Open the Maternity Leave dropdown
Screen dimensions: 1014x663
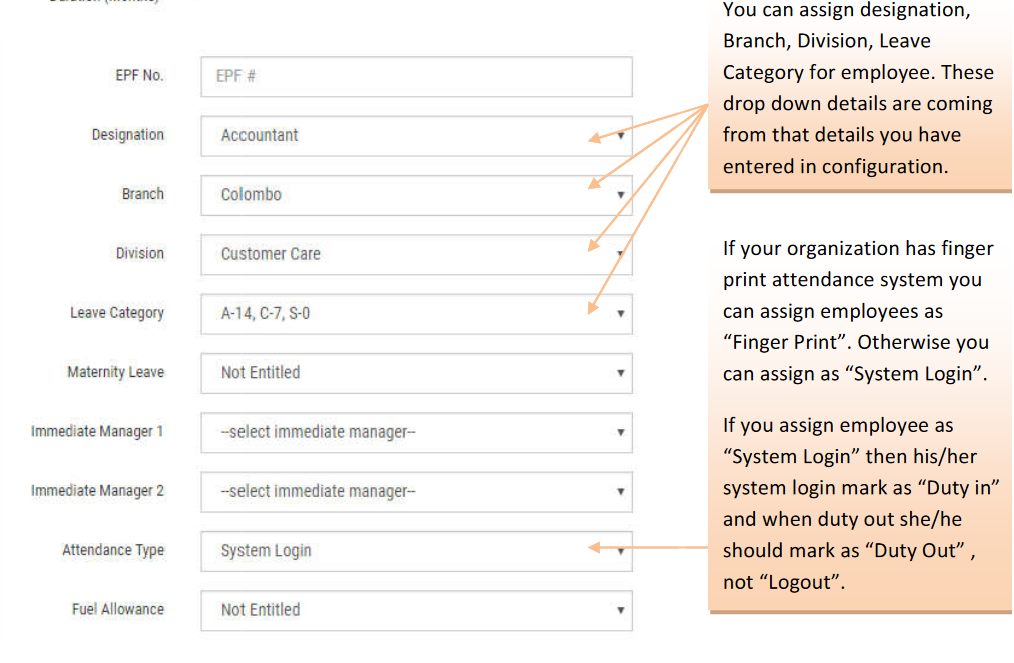(416, 372)
